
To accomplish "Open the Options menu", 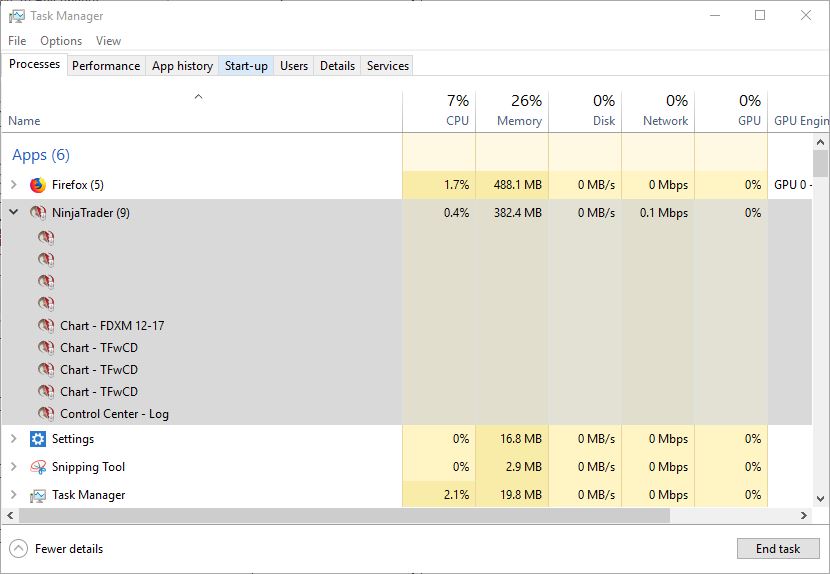I will (61, 41).
